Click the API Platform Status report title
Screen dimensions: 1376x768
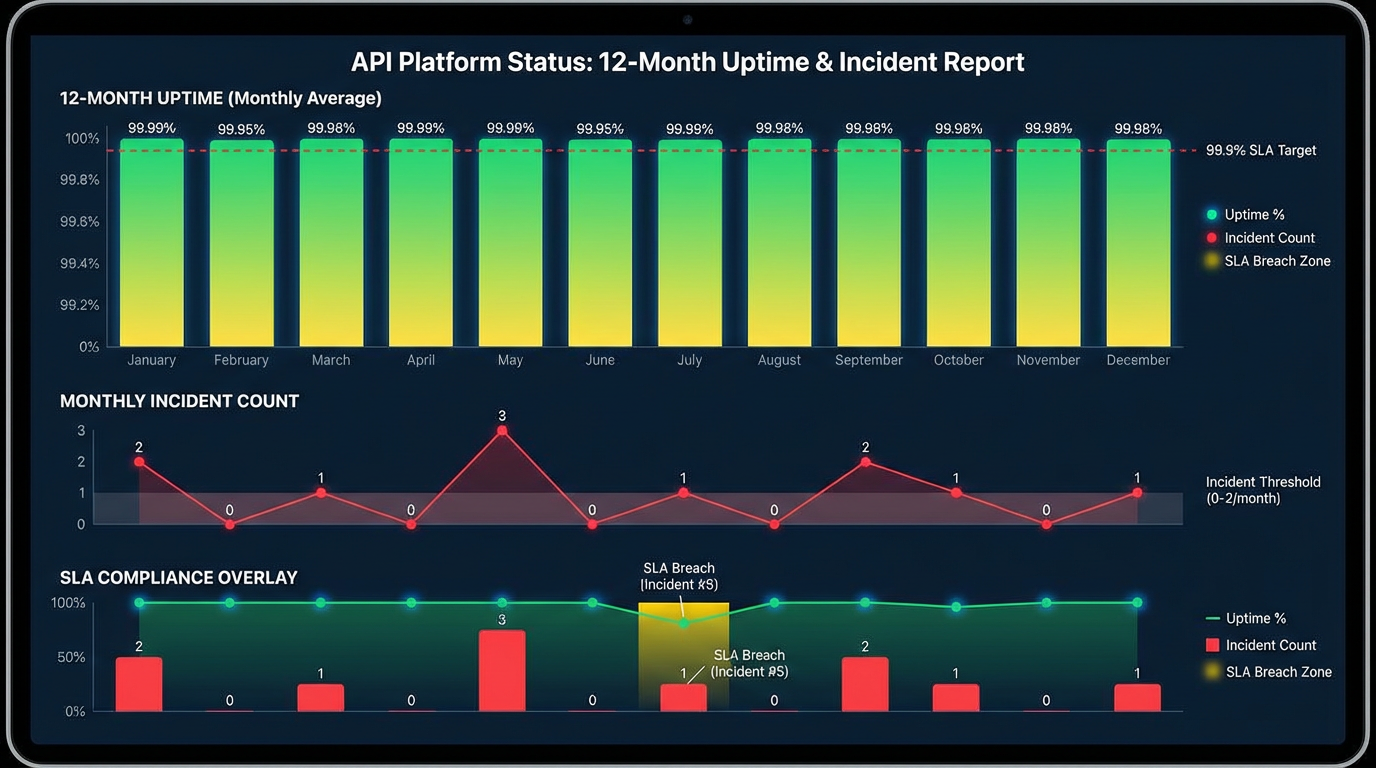687,62
